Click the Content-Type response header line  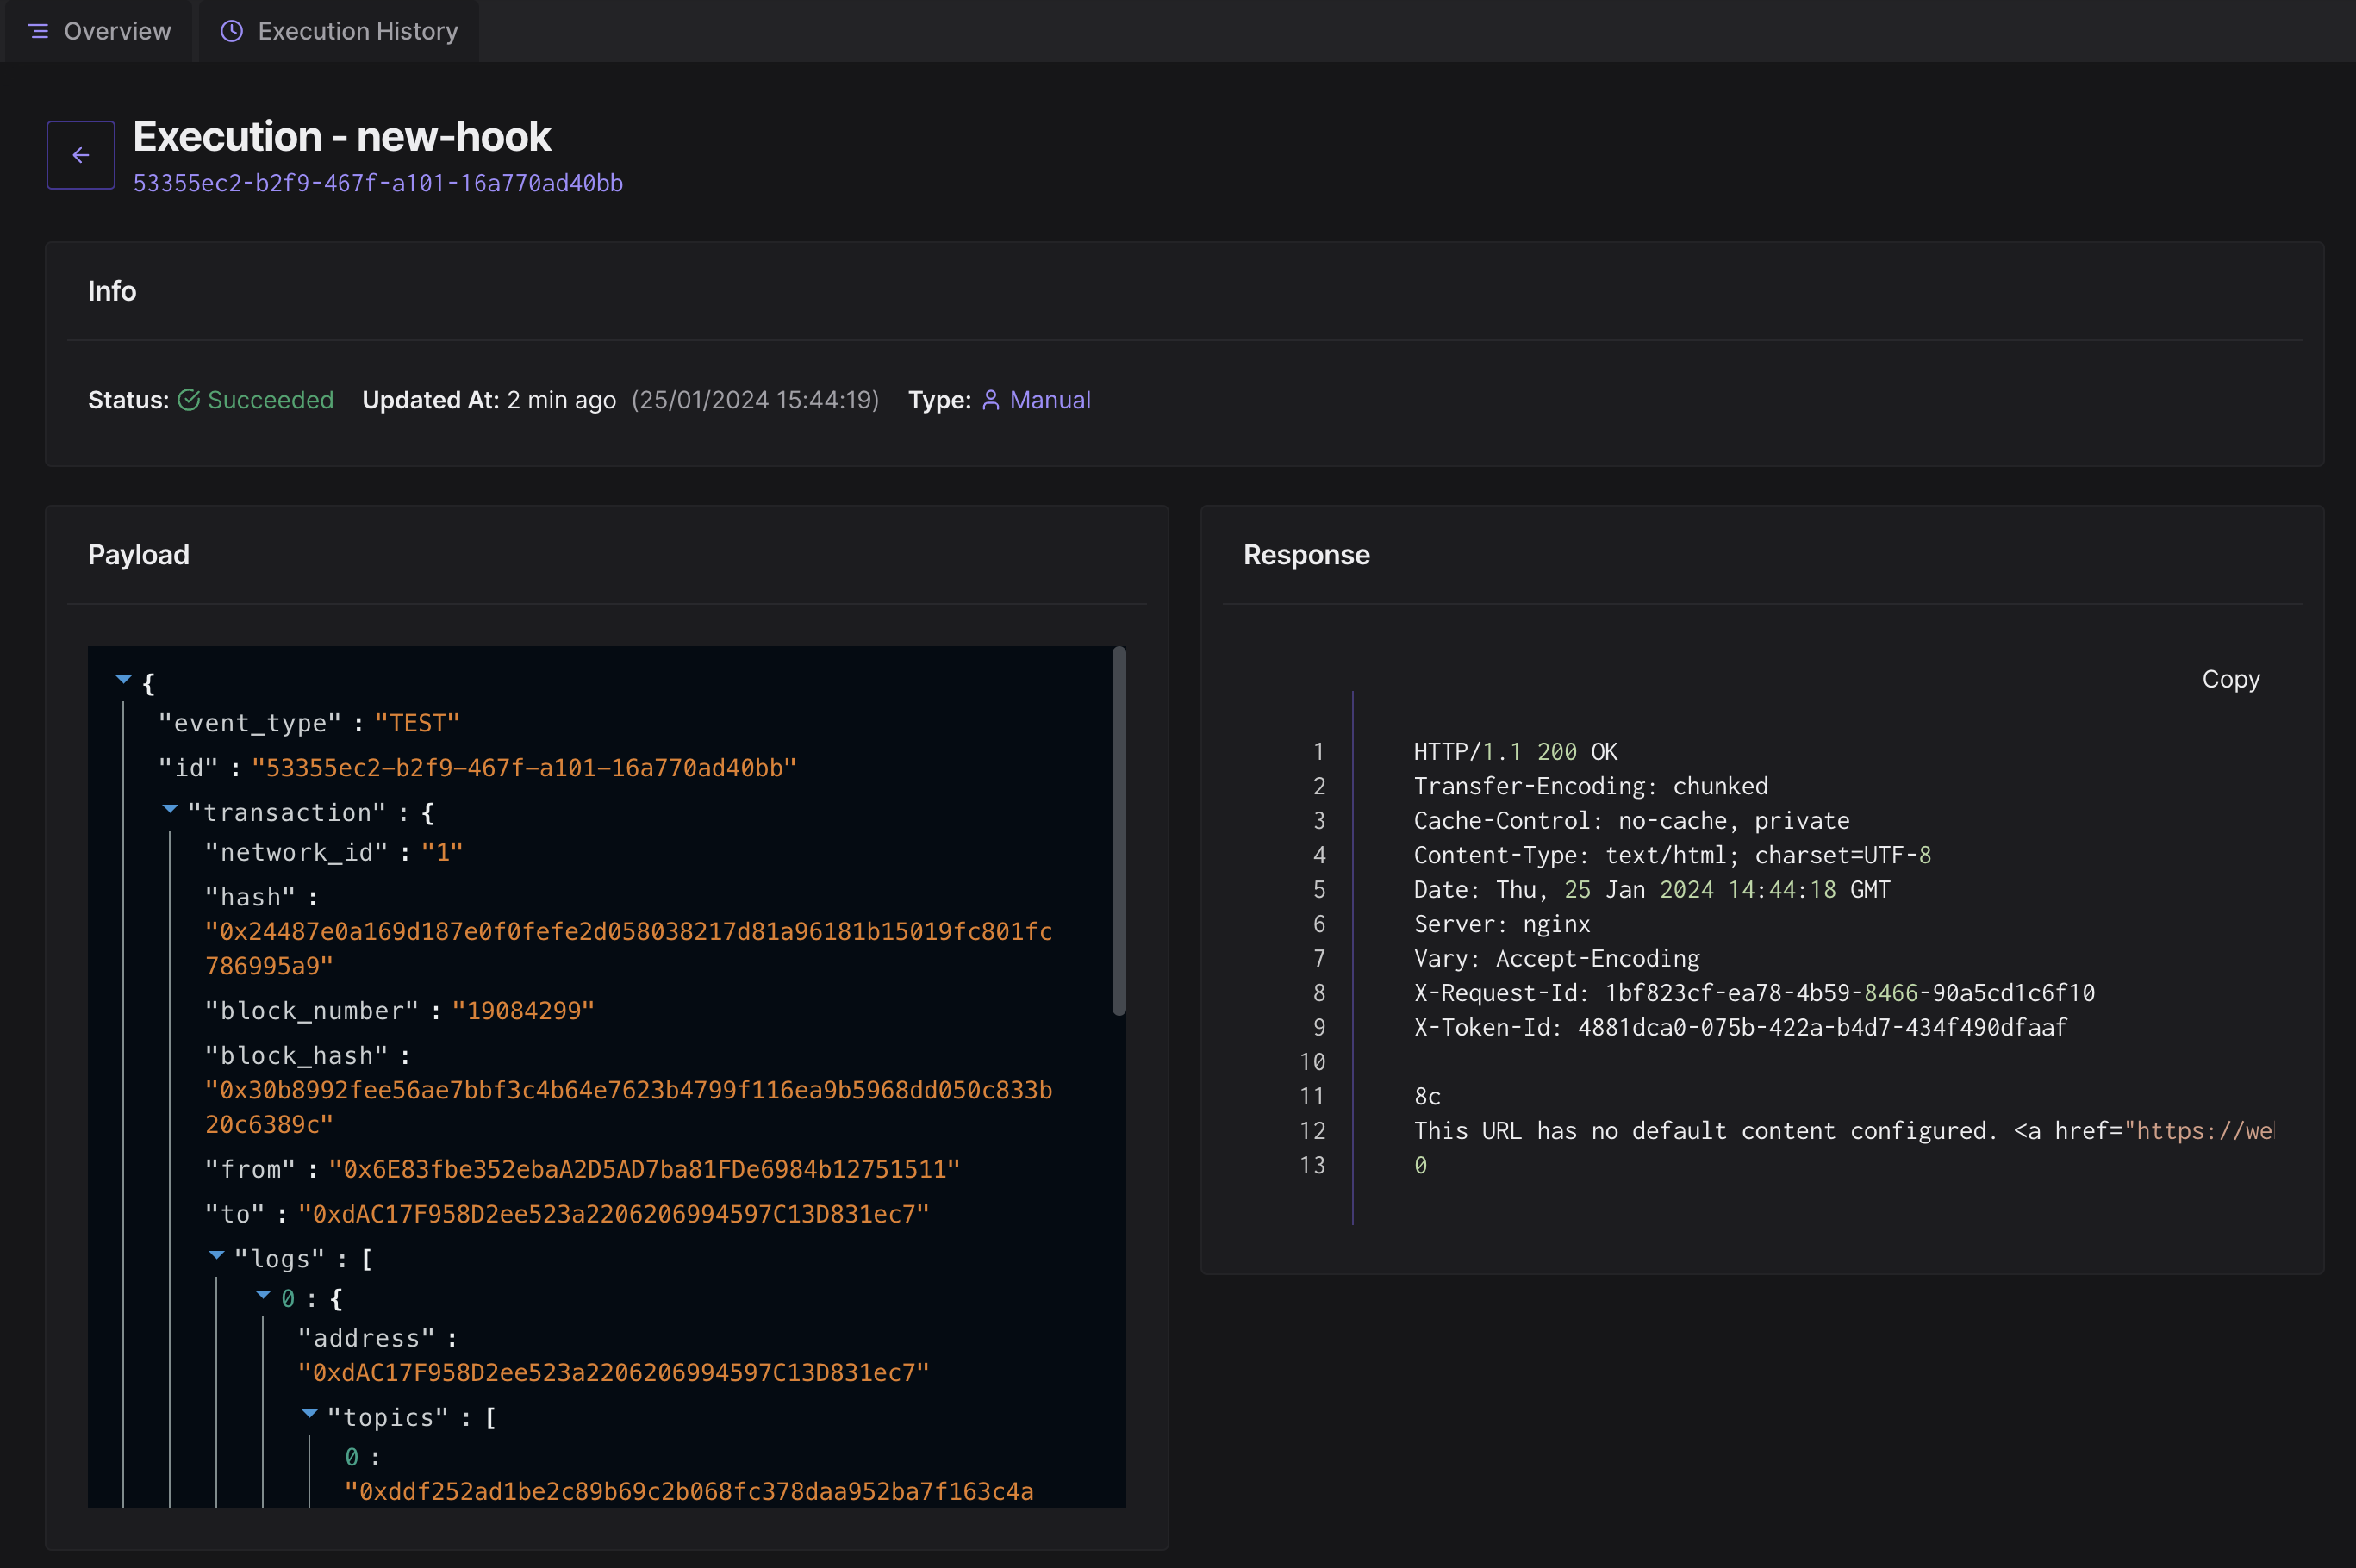click(1672, 855)
